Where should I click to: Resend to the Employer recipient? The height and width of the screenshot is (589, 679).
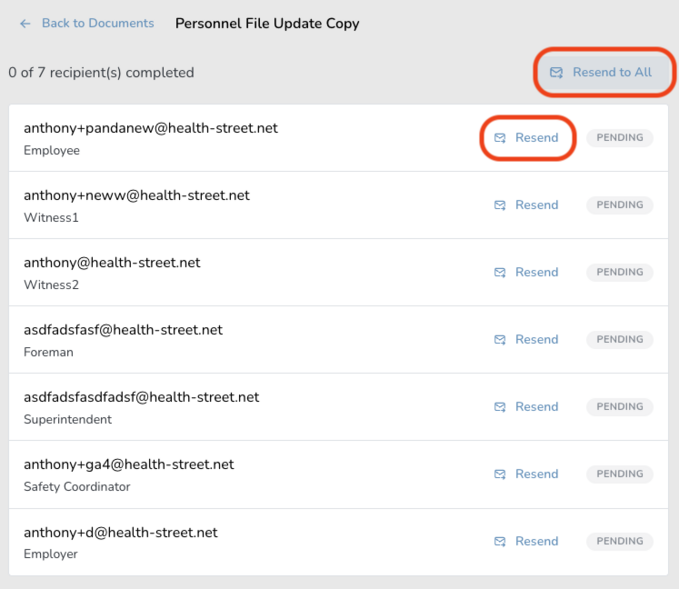tap(527, 541)
